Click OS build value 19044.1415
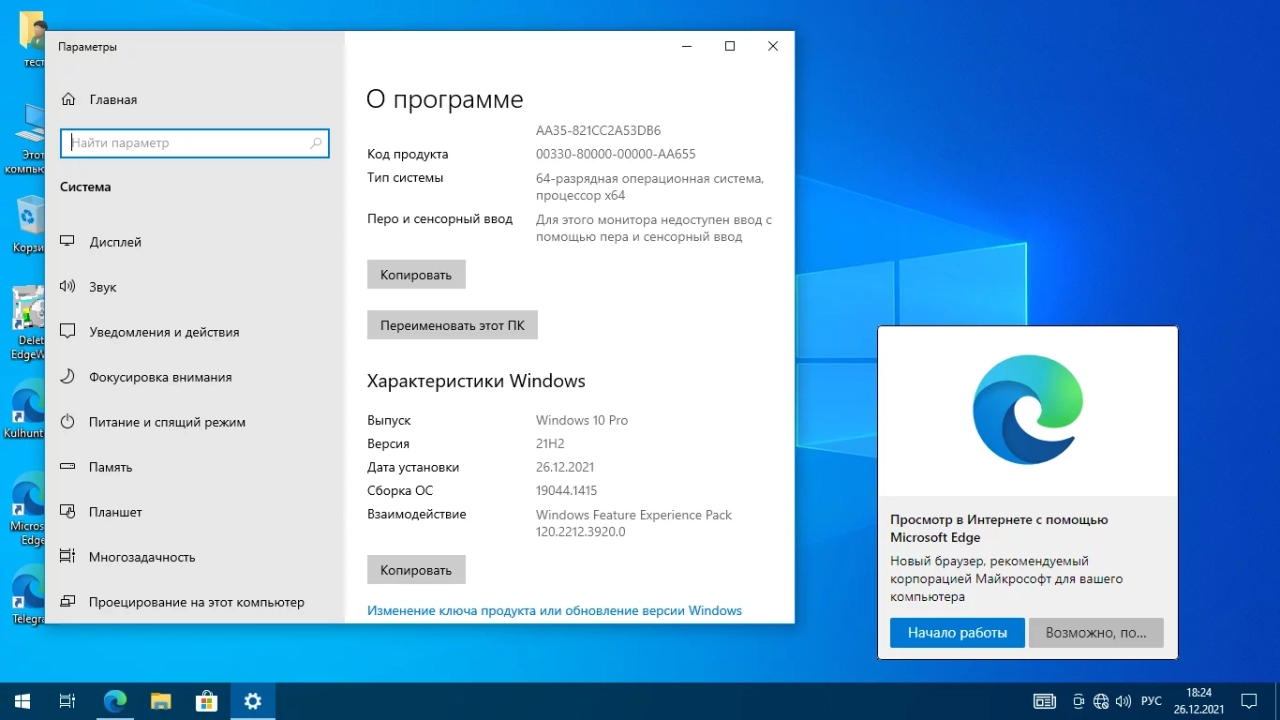The width and height of the screenshot is (1280, 720). [x=566, y=491]
